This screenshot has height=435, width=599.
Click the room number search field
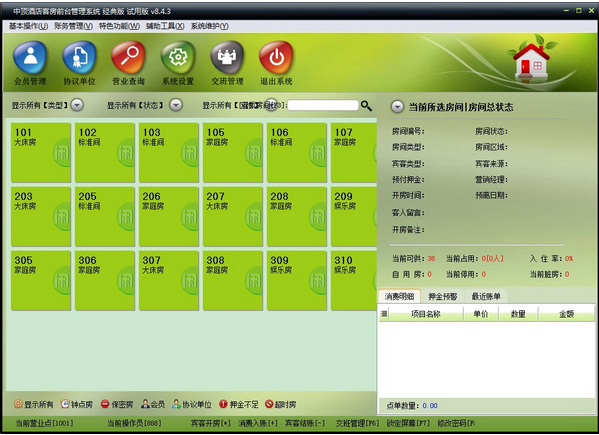[x=323, y=105]
